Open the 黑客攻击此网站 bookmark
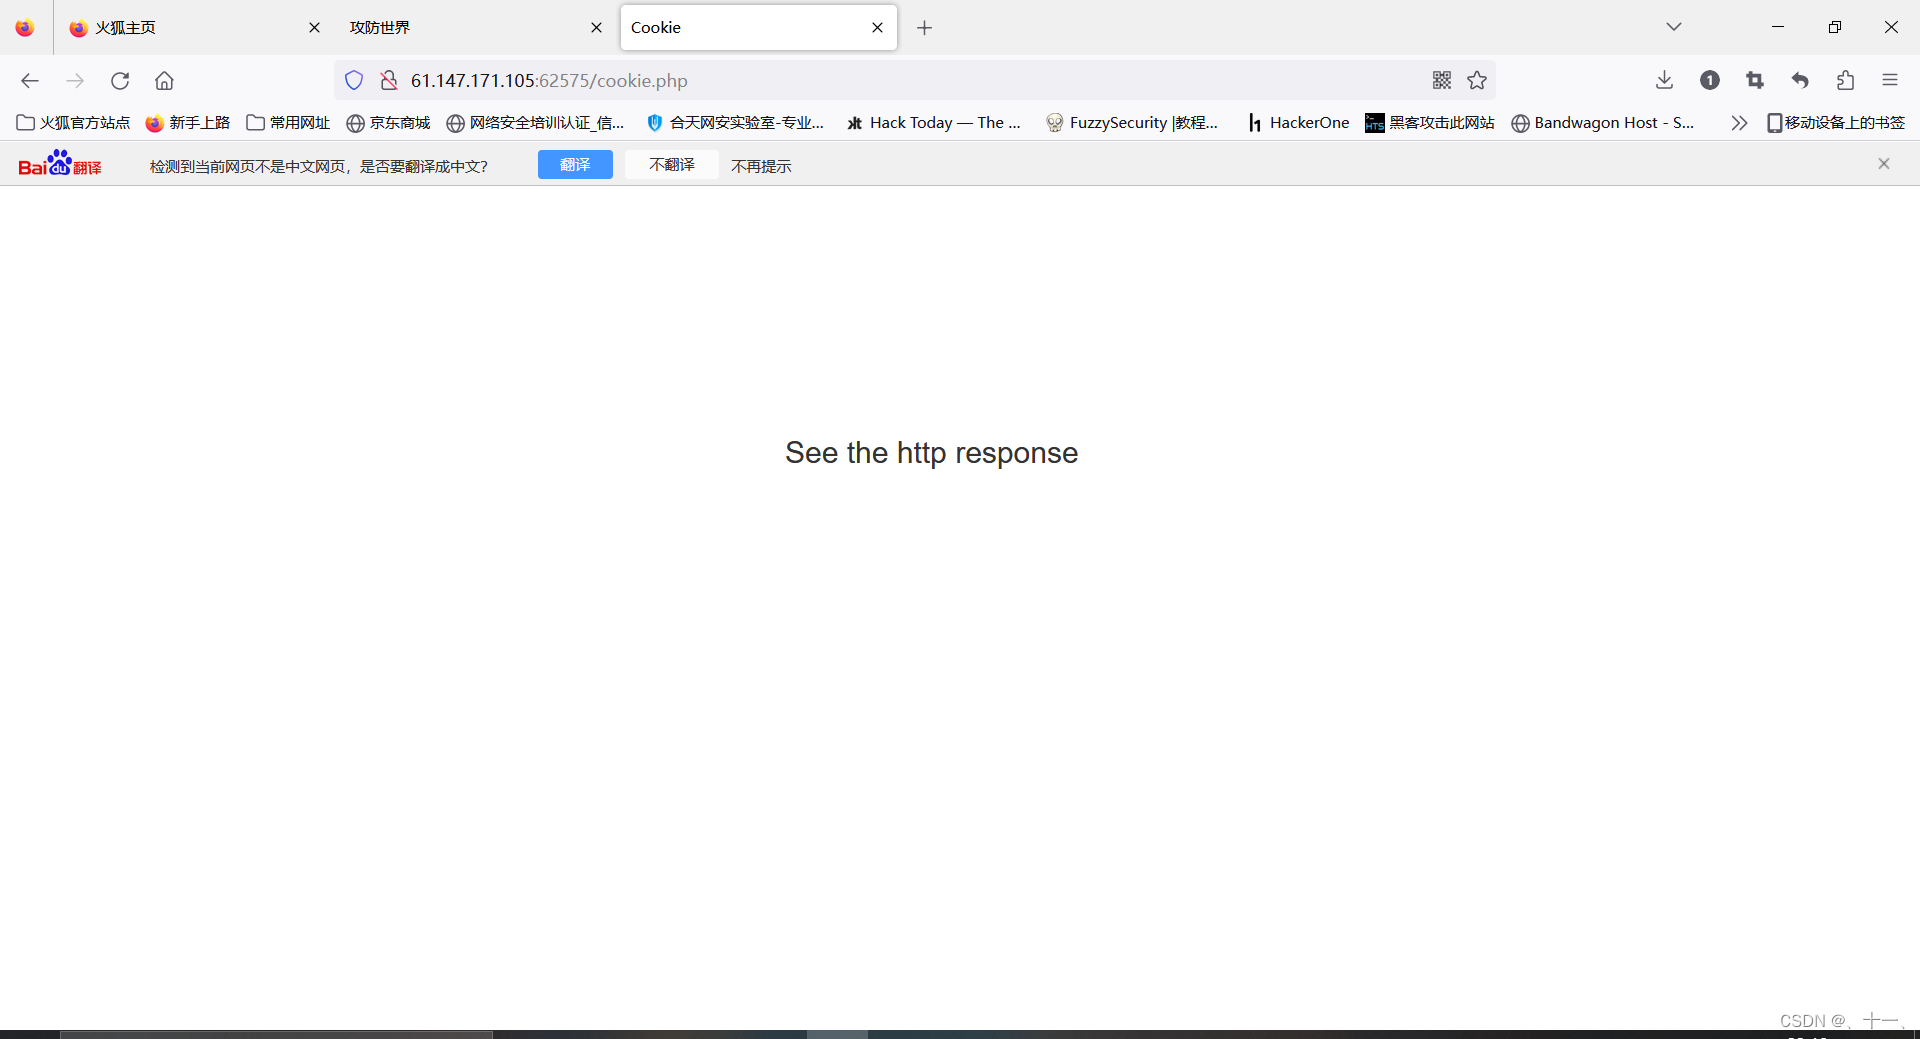This screenshot has height=1039, width=1920. [x=1430, y=123]
